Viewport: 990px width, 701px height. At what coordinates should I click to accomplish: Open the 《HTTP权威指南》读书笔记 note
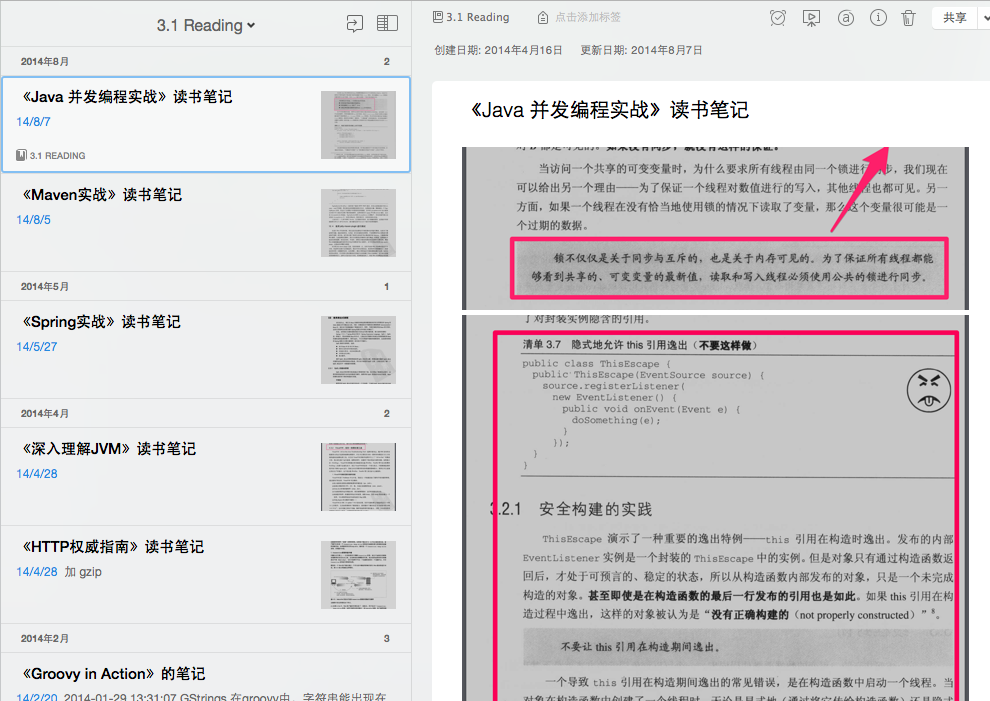coord(206,574)
